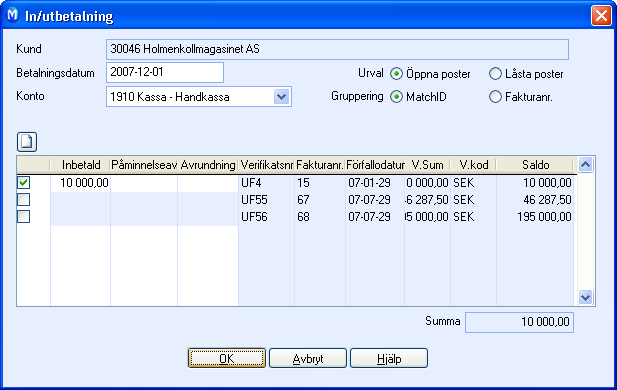Click the Inbetald column header
This screenshot has height=390, width=617.
click(81, 165)
